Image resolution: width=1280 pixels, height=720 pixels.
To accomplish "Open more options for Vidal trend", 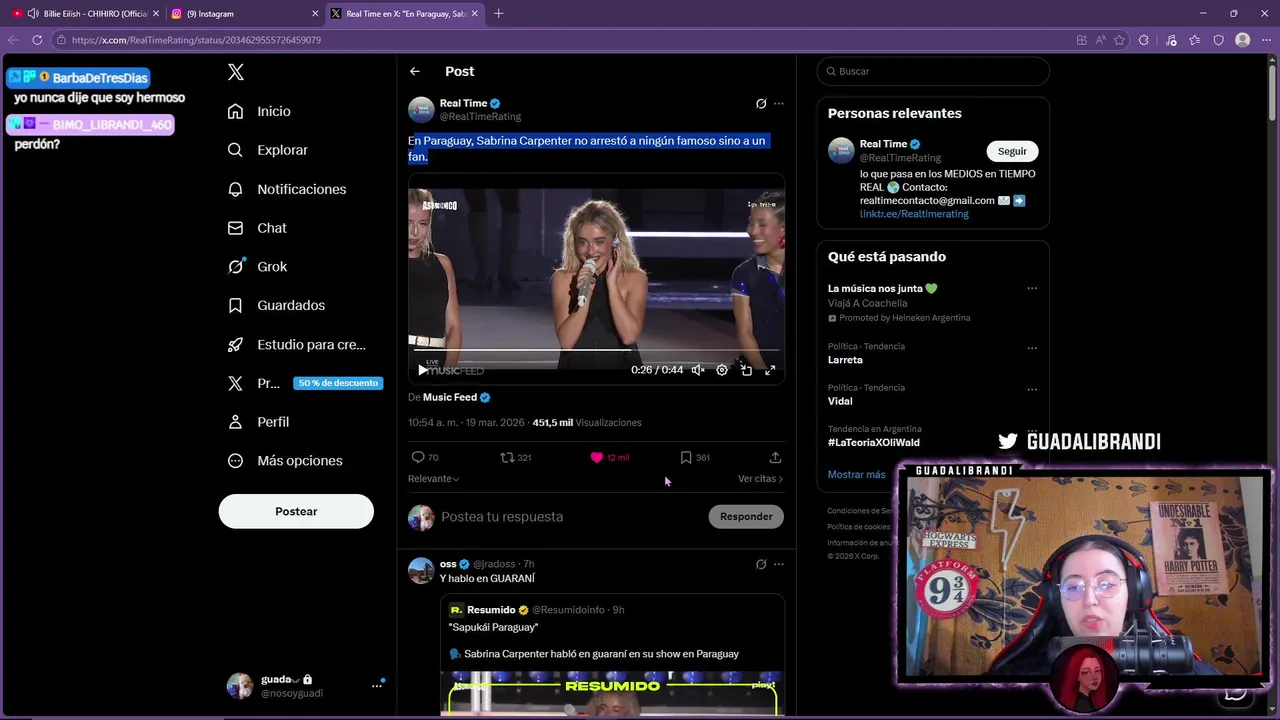I will click(x=1032, y=388).
